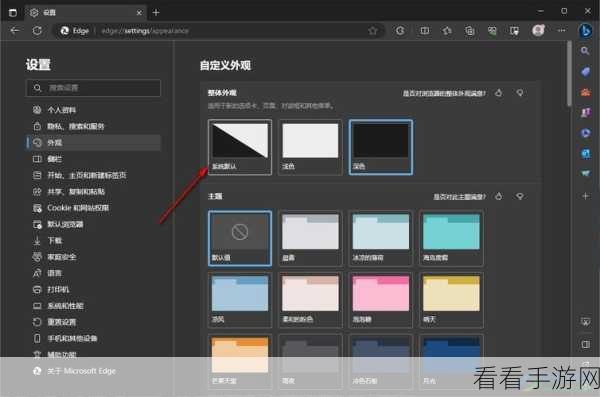Open the sidebar Shopping tag icon
Image resolution: width=600 pixels, height=397 pixels.
click(585, 72)
